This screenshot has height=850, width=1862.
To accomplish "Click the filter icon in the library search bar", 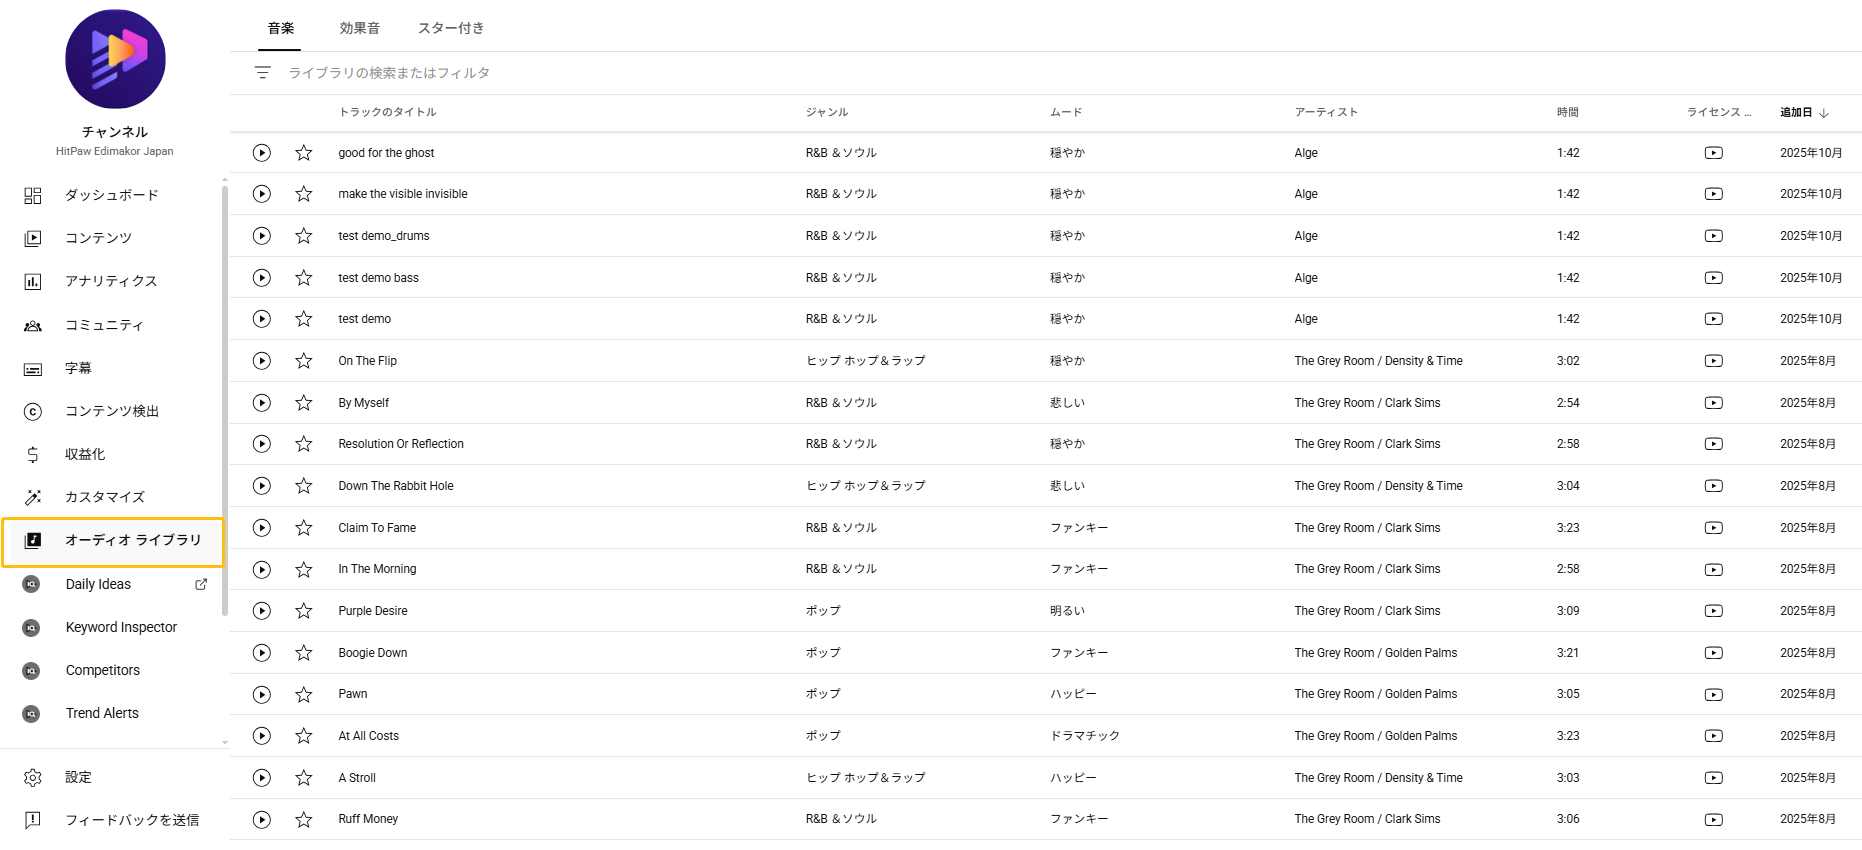I will pyautogui.click(x=262, y=72).
